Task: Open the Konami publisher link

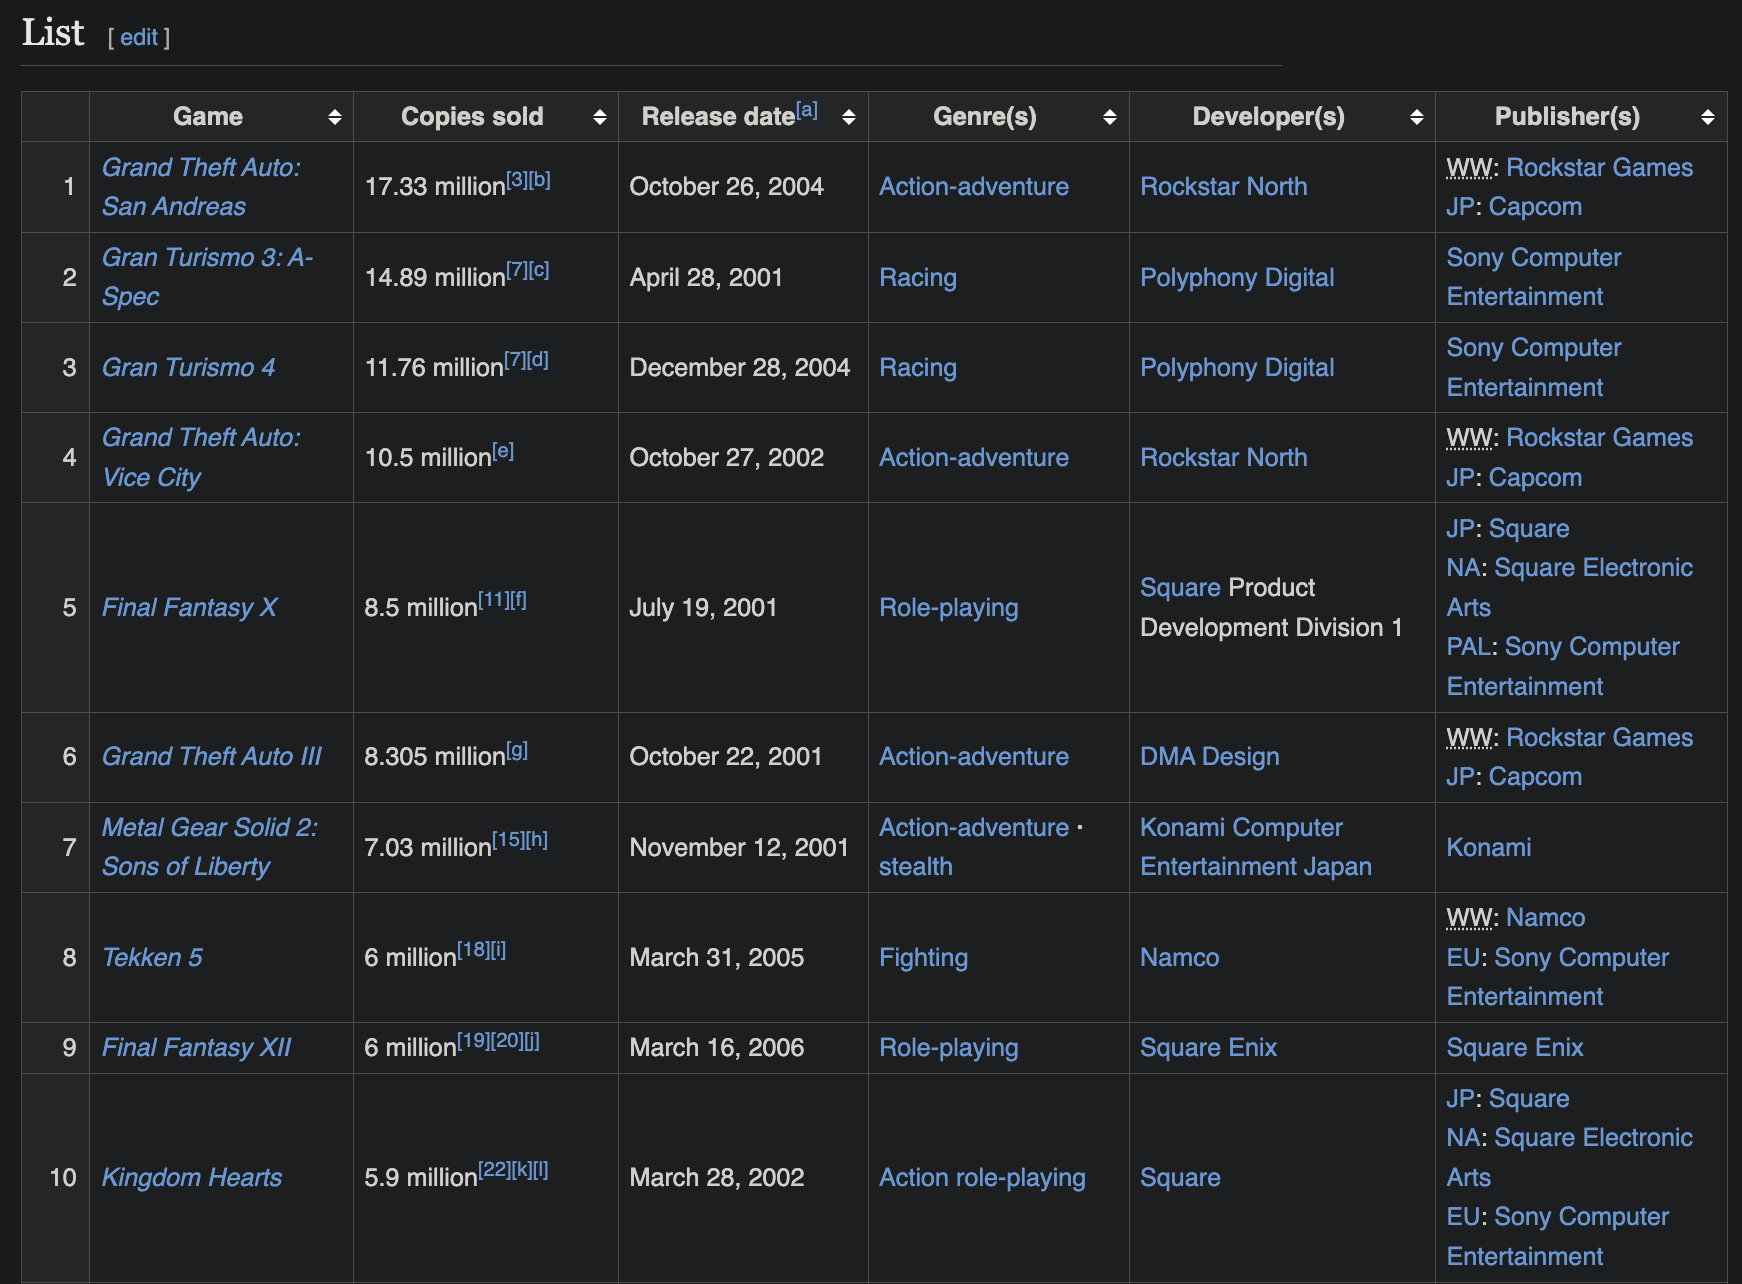Action: point(1489,847)
